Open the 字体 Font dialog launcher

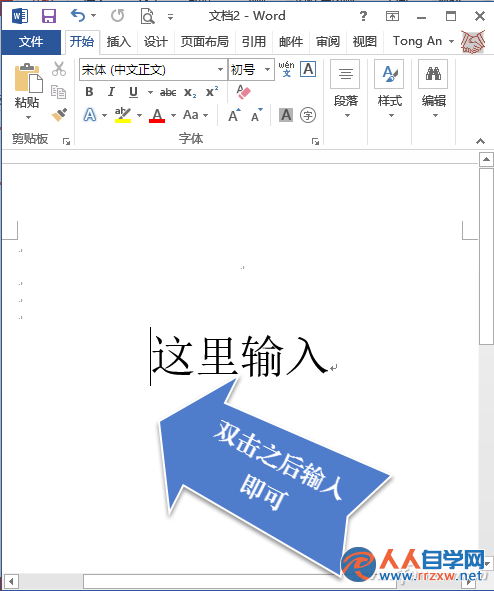click(315, 141)
